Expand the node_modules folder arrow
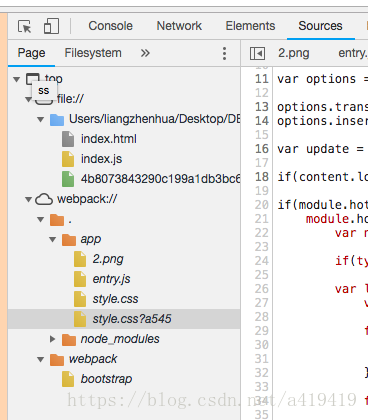368x420 pixels. click(53, 339)
